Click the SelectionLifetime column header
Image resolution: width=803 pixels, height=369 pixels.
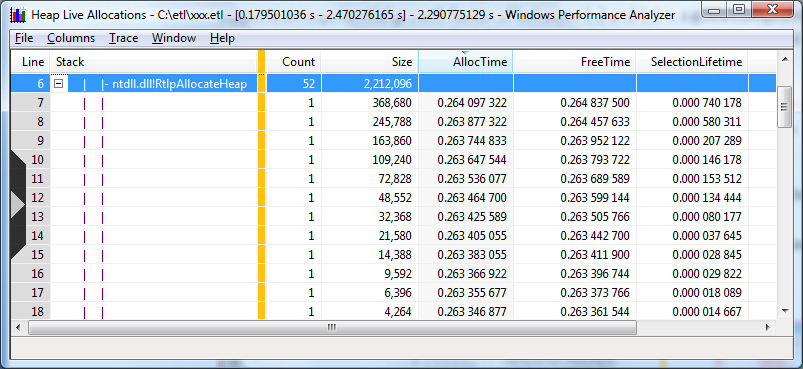pyautogui.click(x=692, y=62)
